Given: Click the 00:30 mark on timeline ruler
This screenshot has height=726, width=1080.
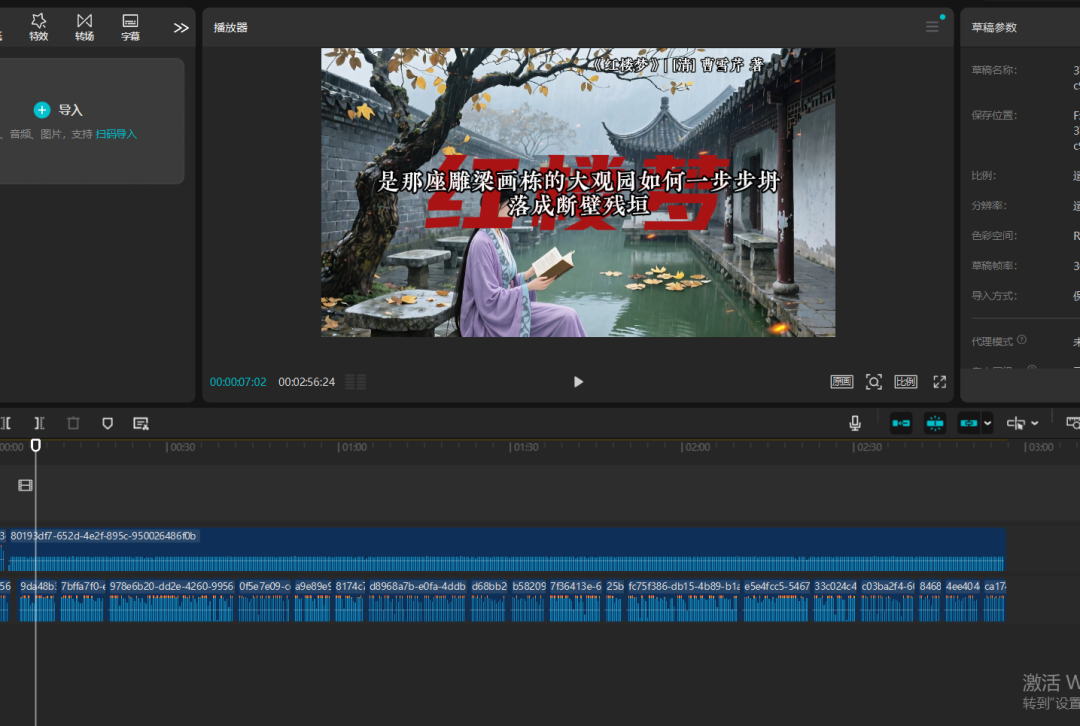Looking at the screenshot, I should point(181,447).
